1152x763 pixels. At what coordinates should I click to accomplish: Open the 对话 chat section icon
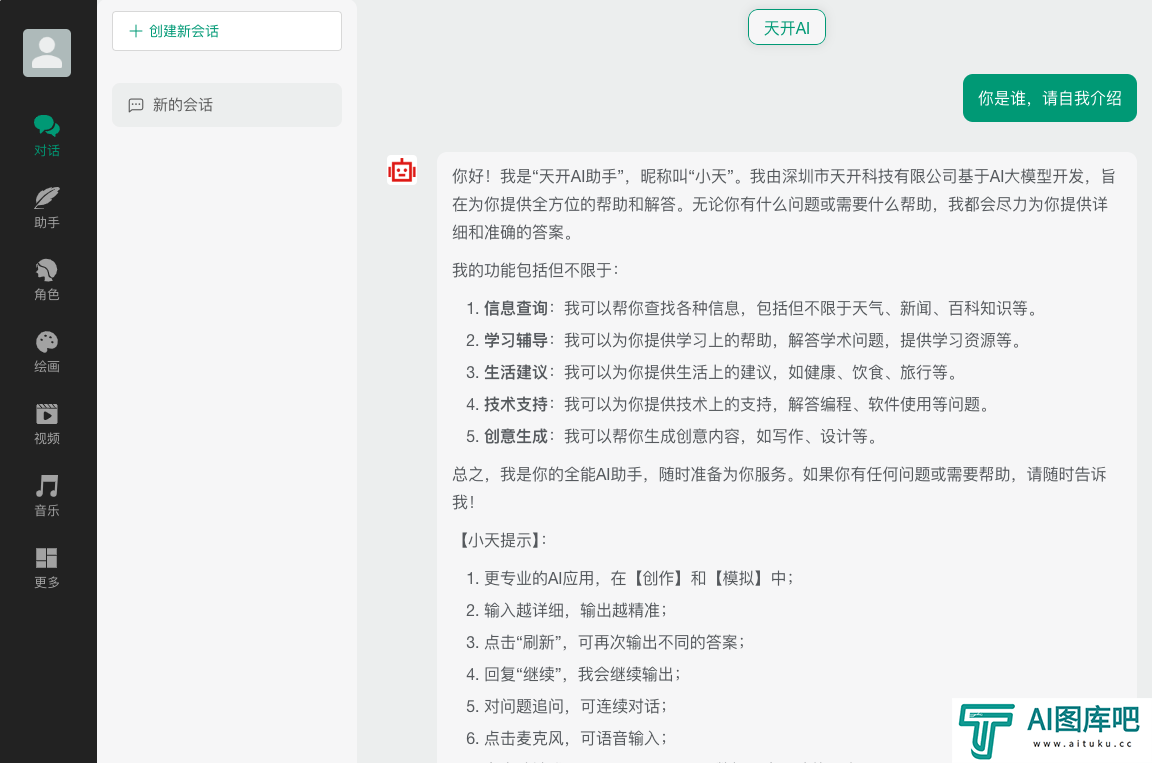pyautogui.click(x=47, y=126)
